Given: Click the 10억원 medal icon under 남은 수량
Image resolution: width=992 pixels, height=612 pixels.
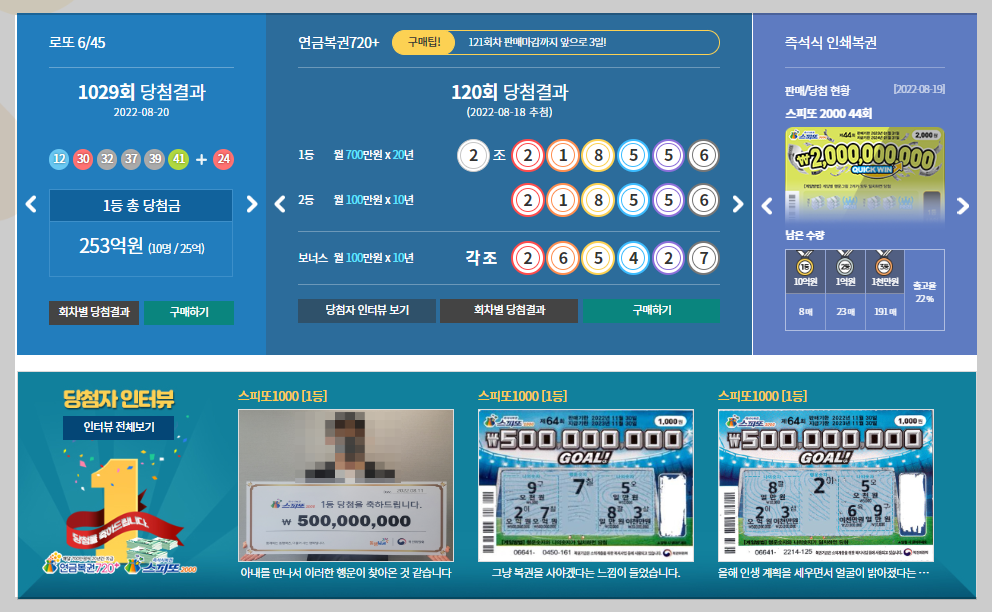Looking at the screenshot, I should pyautogui.click(x=803, y=265).
